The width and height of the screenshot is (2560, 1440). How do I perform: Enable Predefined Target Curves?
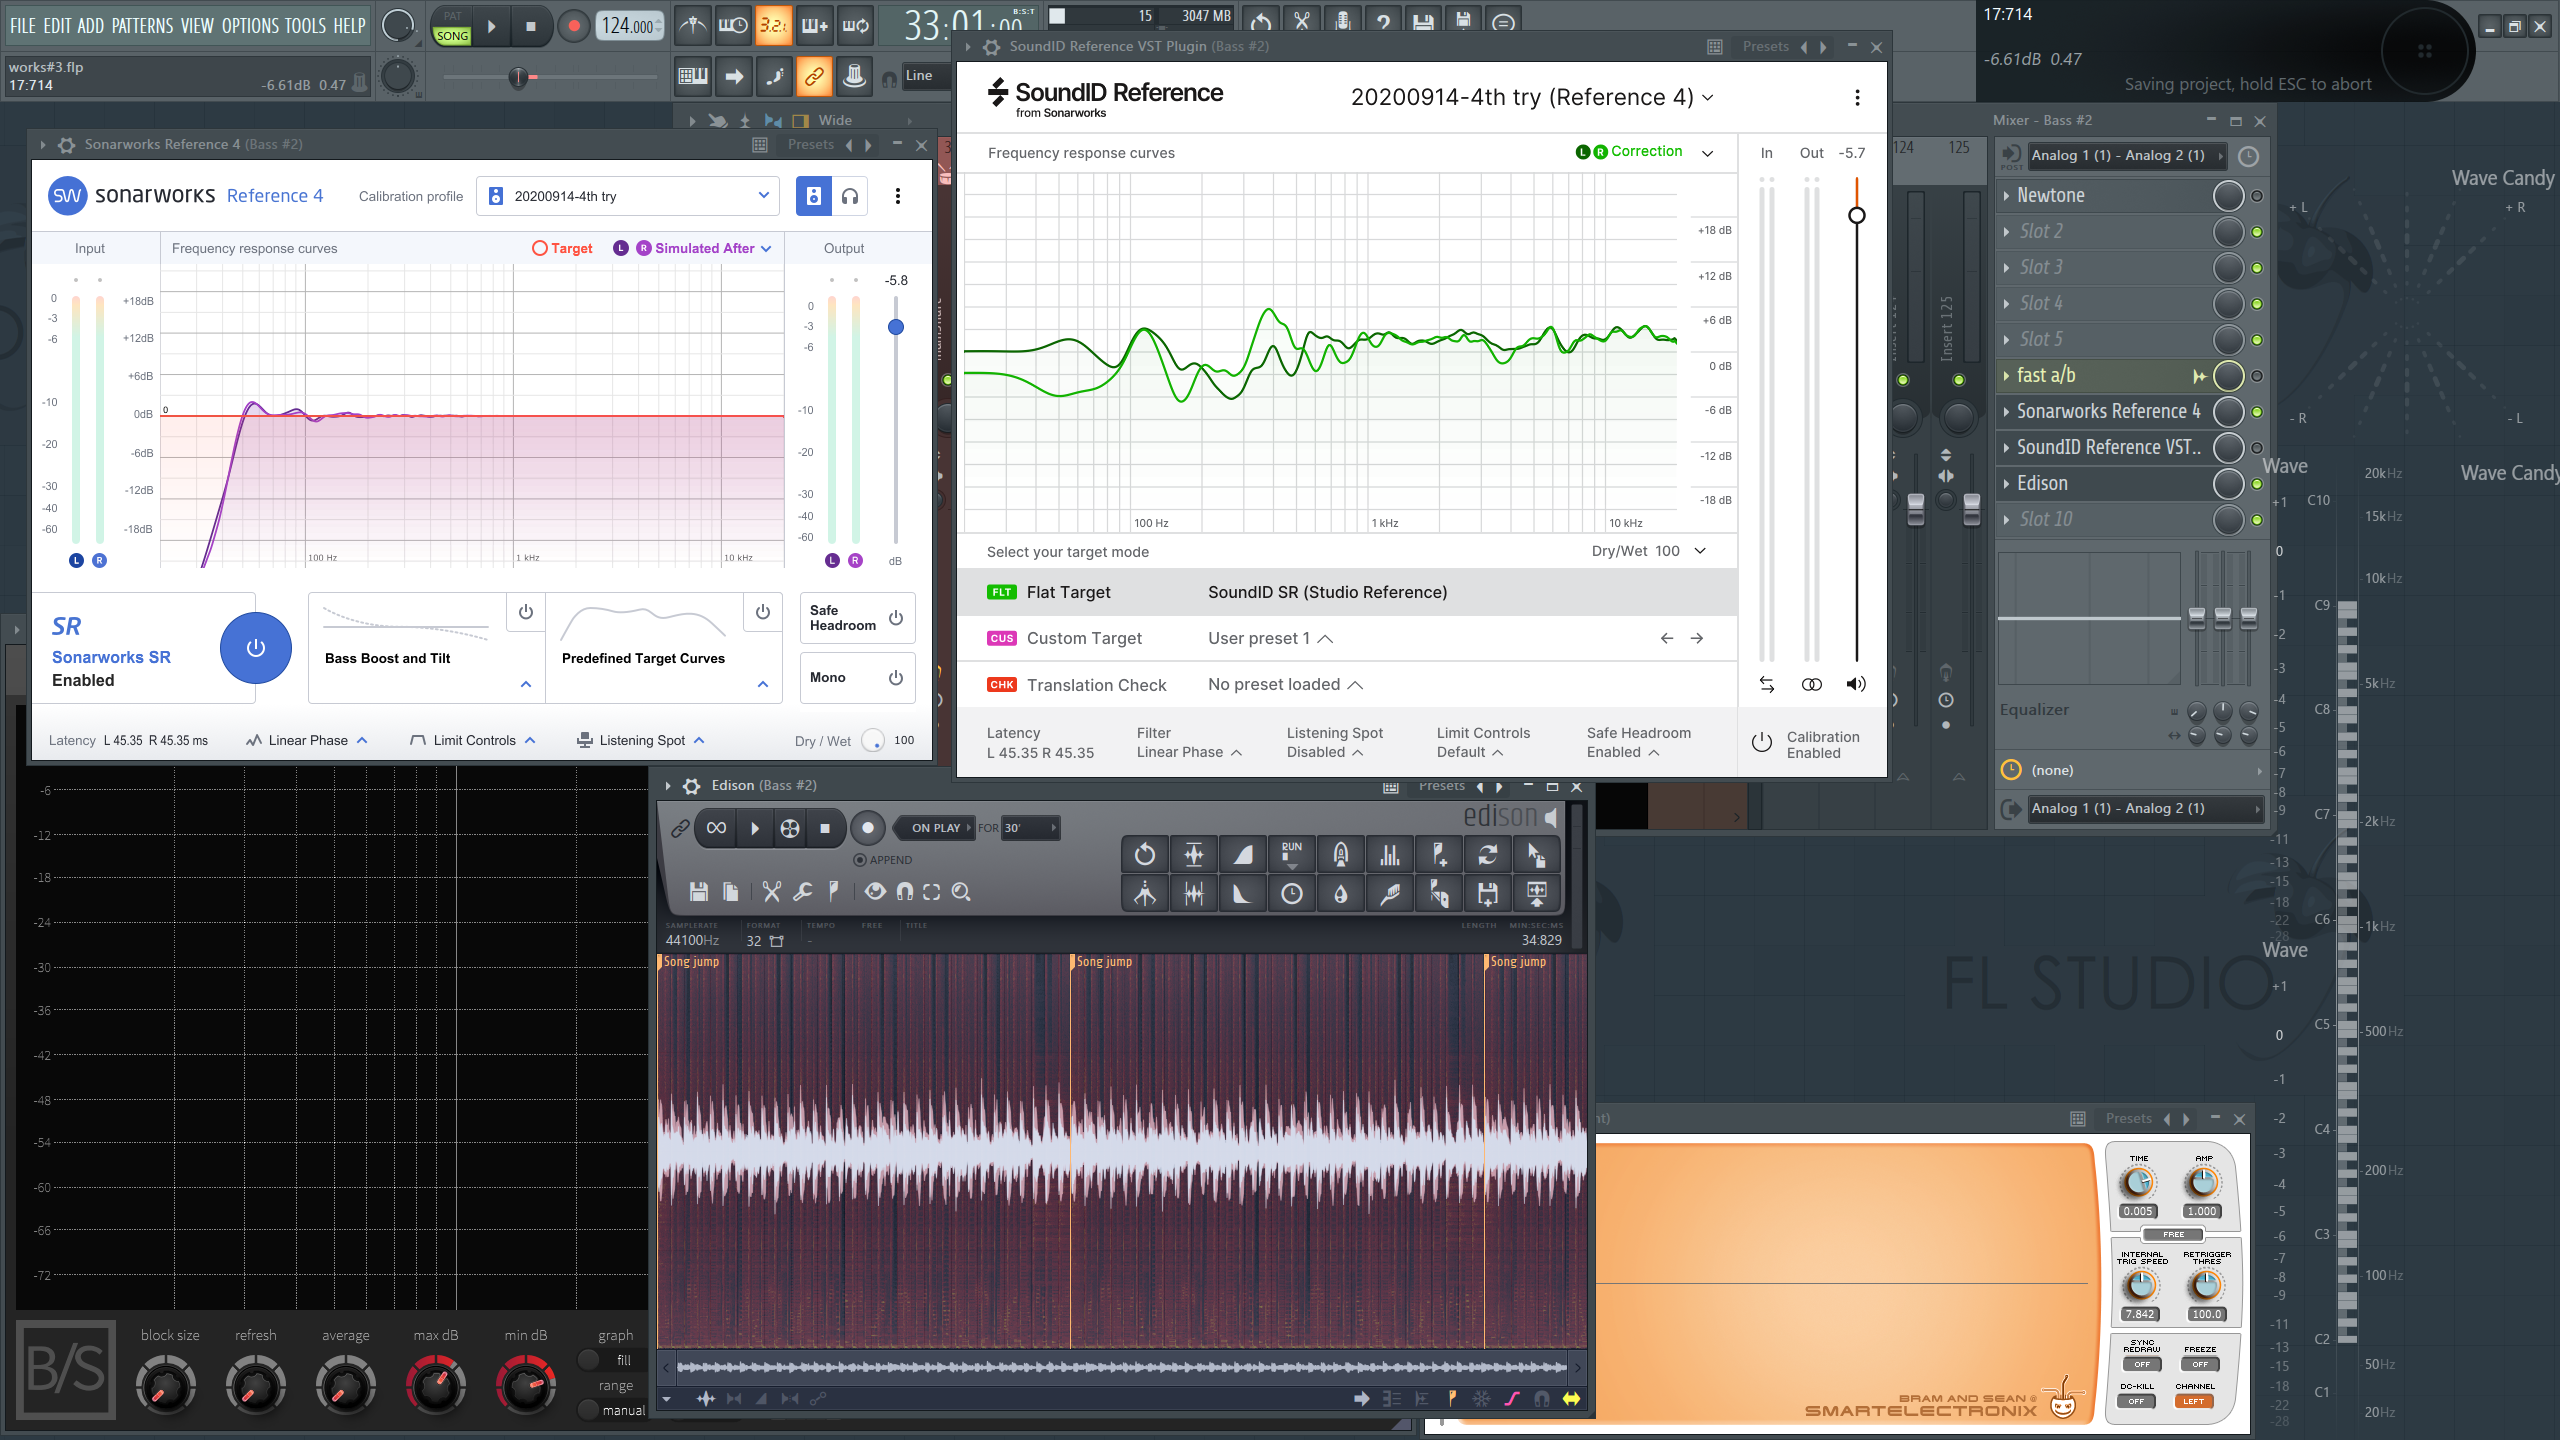point(763,612)
